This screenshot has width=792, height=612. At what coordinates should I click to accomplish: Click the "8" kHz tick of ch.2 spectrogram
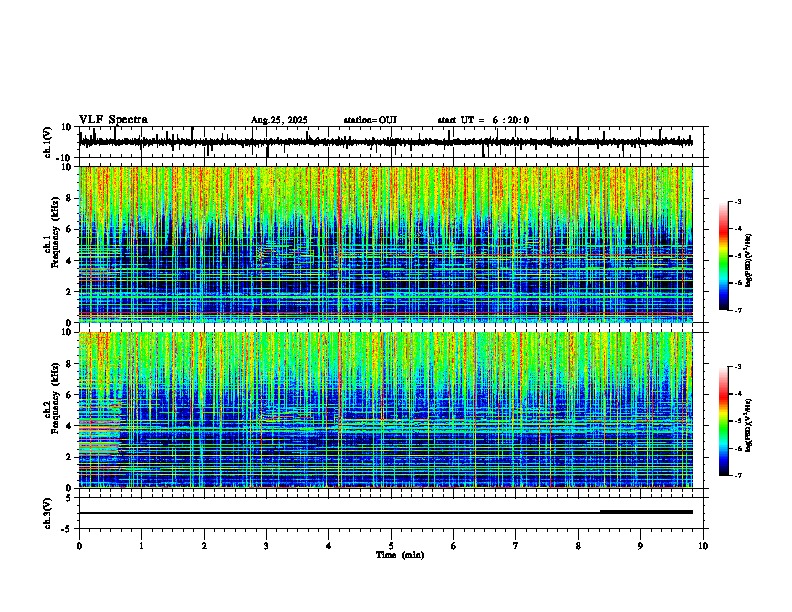pyautogui.click(x=69, y=363)
